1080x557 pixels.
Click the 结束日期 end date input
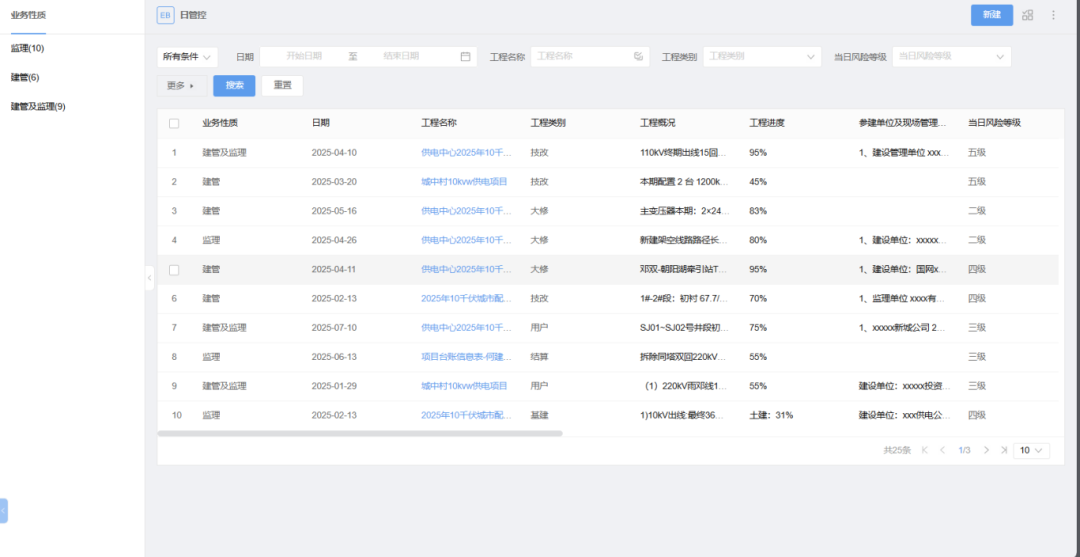[x=401, y=56]
